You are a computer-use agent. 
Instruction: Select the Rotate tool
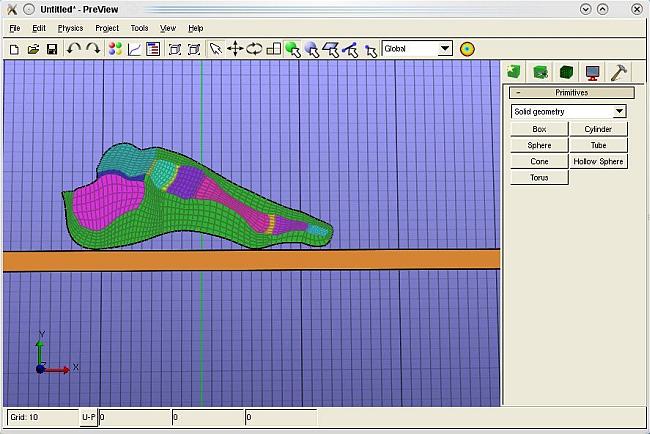pos(254,49)
